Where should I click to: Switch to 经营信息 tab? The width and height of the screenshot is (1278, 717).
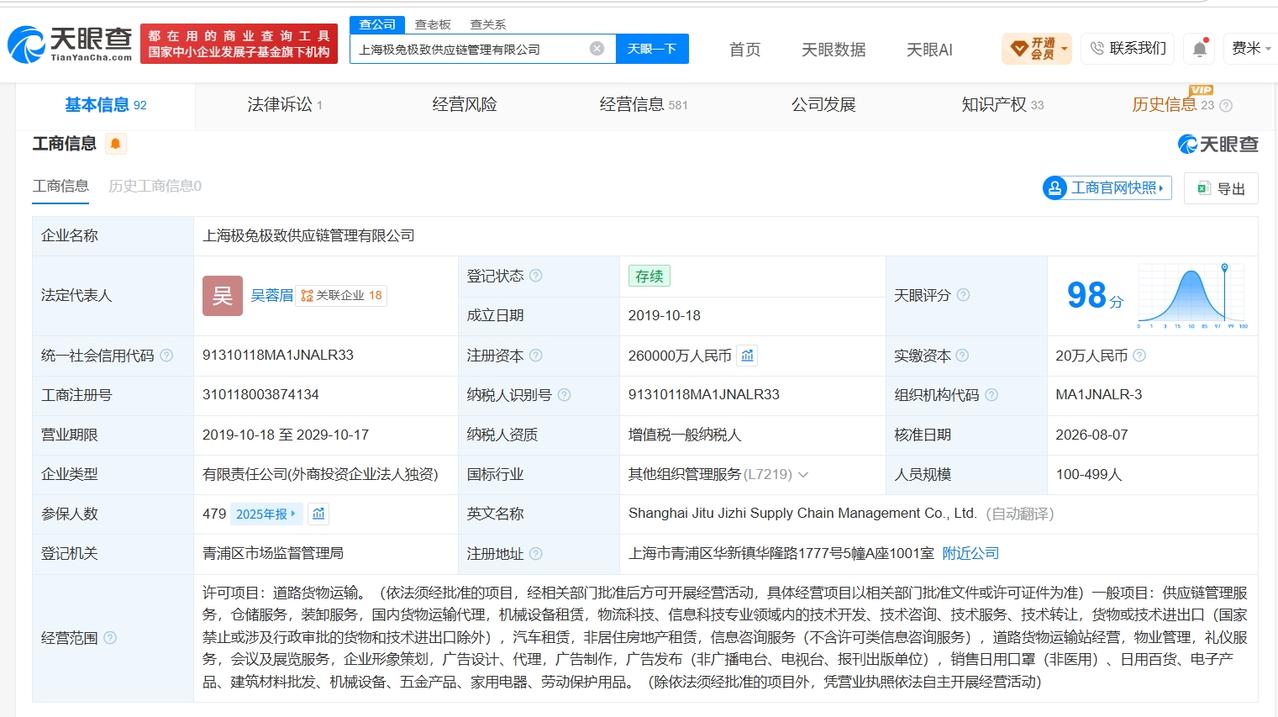pos(644,105)
